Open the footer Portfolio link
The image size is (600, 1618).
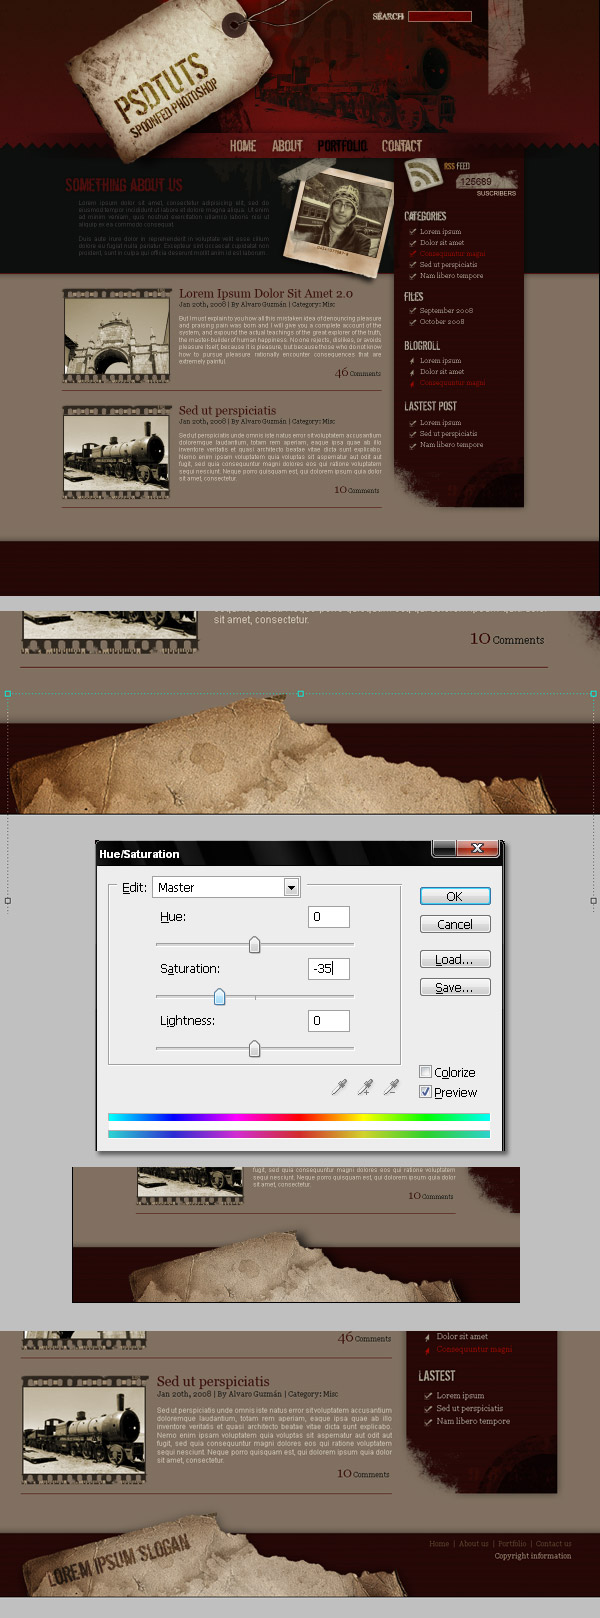click(x=512, y=1544)
